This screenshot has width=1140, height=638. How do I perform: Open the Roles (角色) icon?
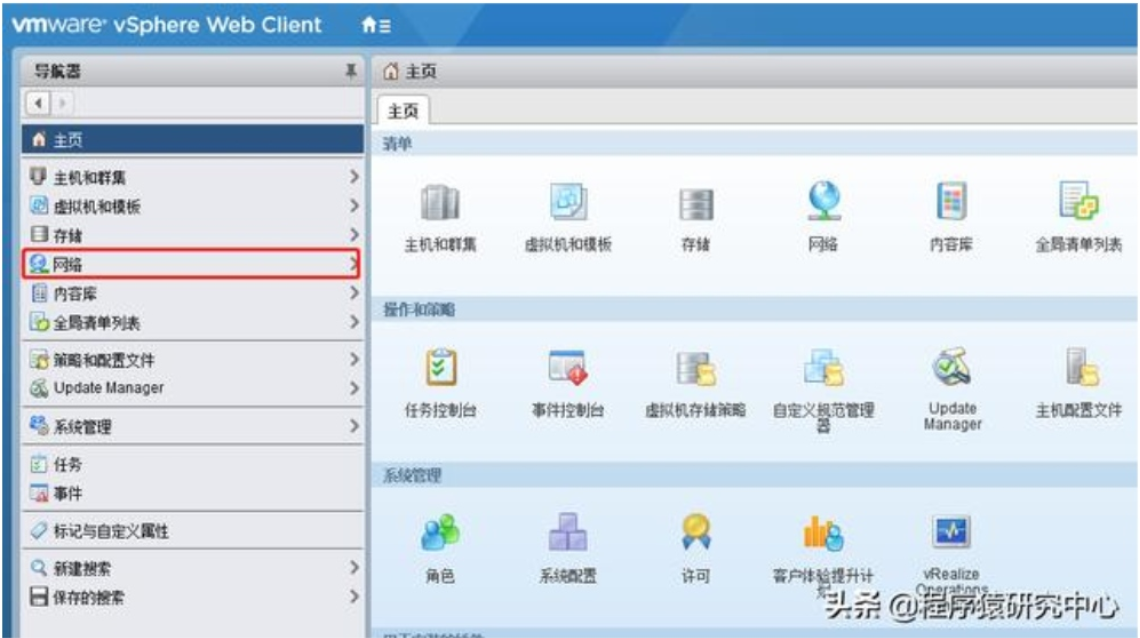pos(440,533)
